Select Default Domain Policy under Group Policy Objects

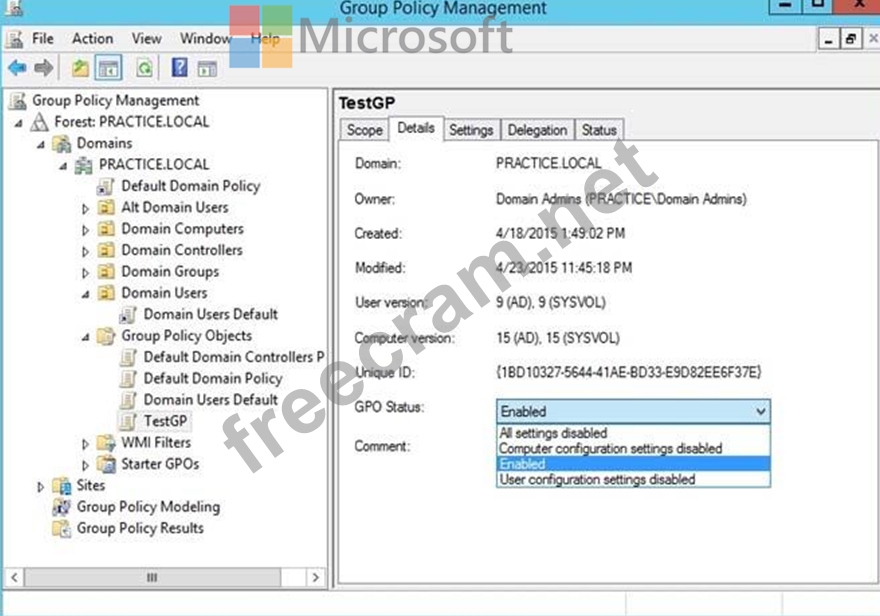pyautogui.click(x=213, y=378)
